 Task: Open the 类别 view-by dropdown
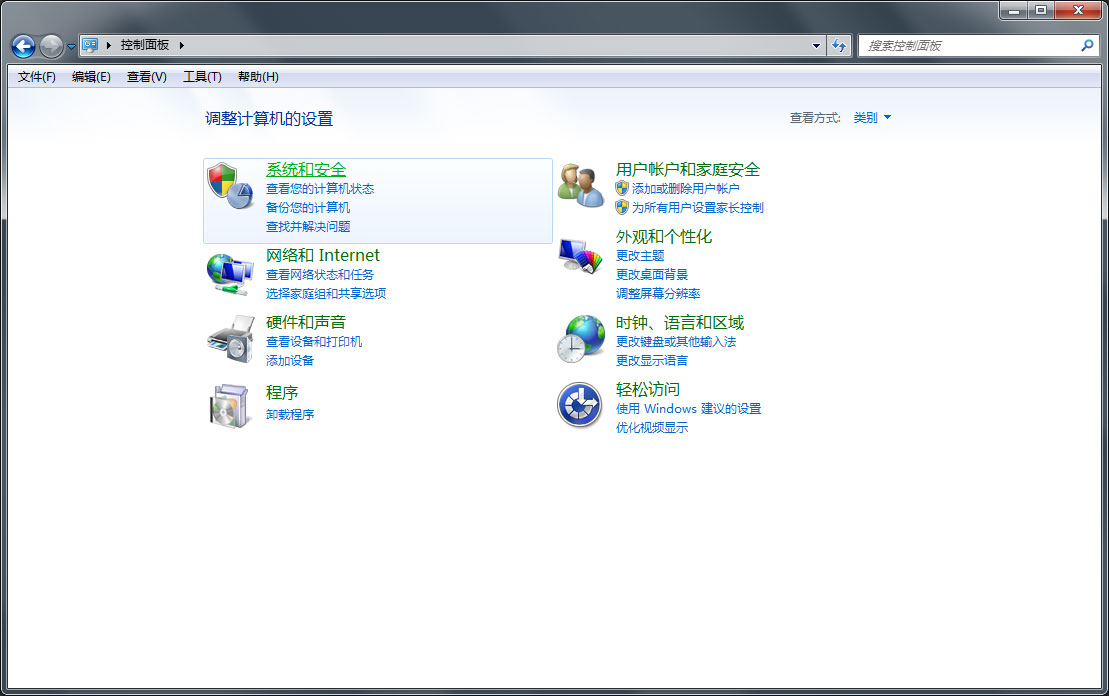(871, 117)
